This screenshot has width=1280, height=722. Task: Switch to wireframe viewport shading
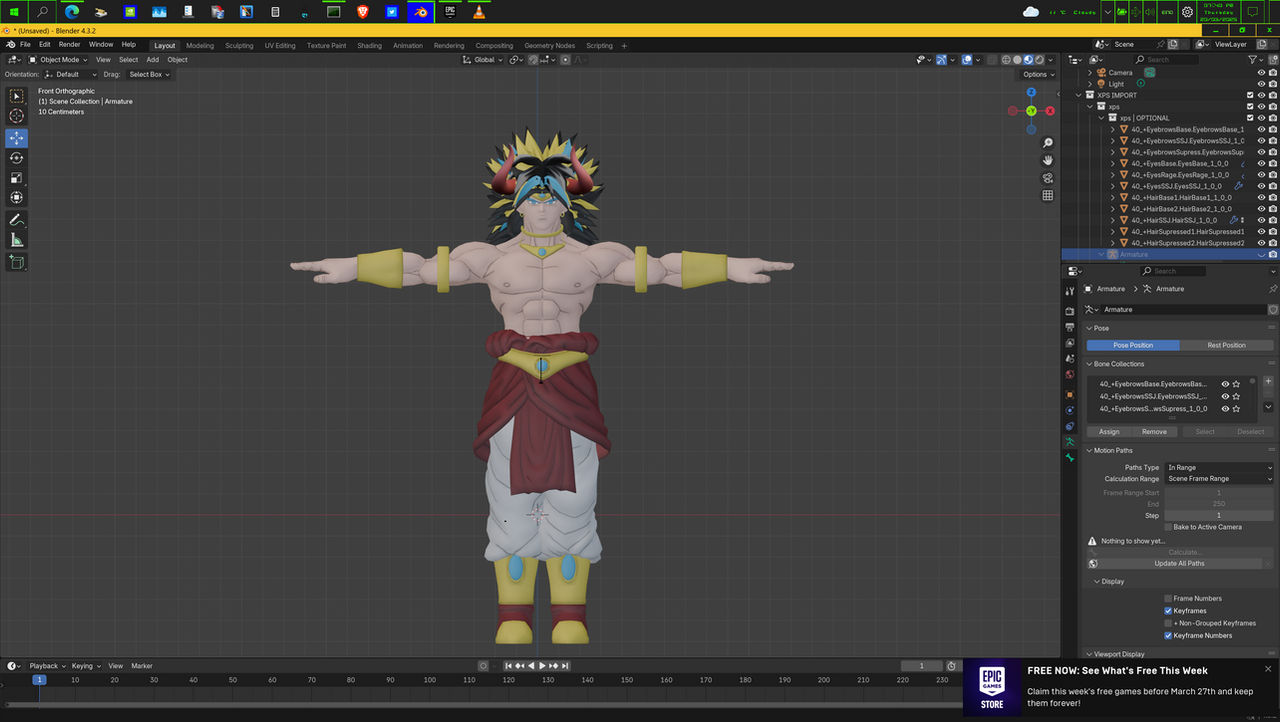(x=1006, y=60)
